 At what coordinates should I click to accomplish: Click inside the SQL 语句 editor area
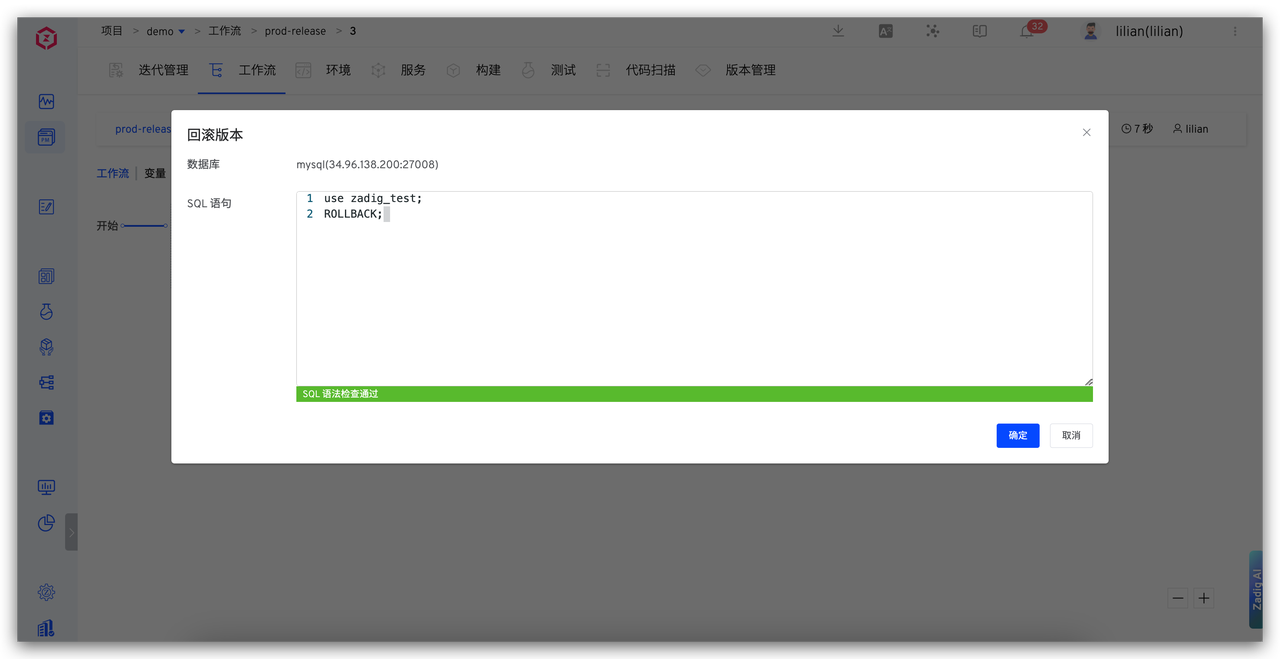[x=694, y=290]
